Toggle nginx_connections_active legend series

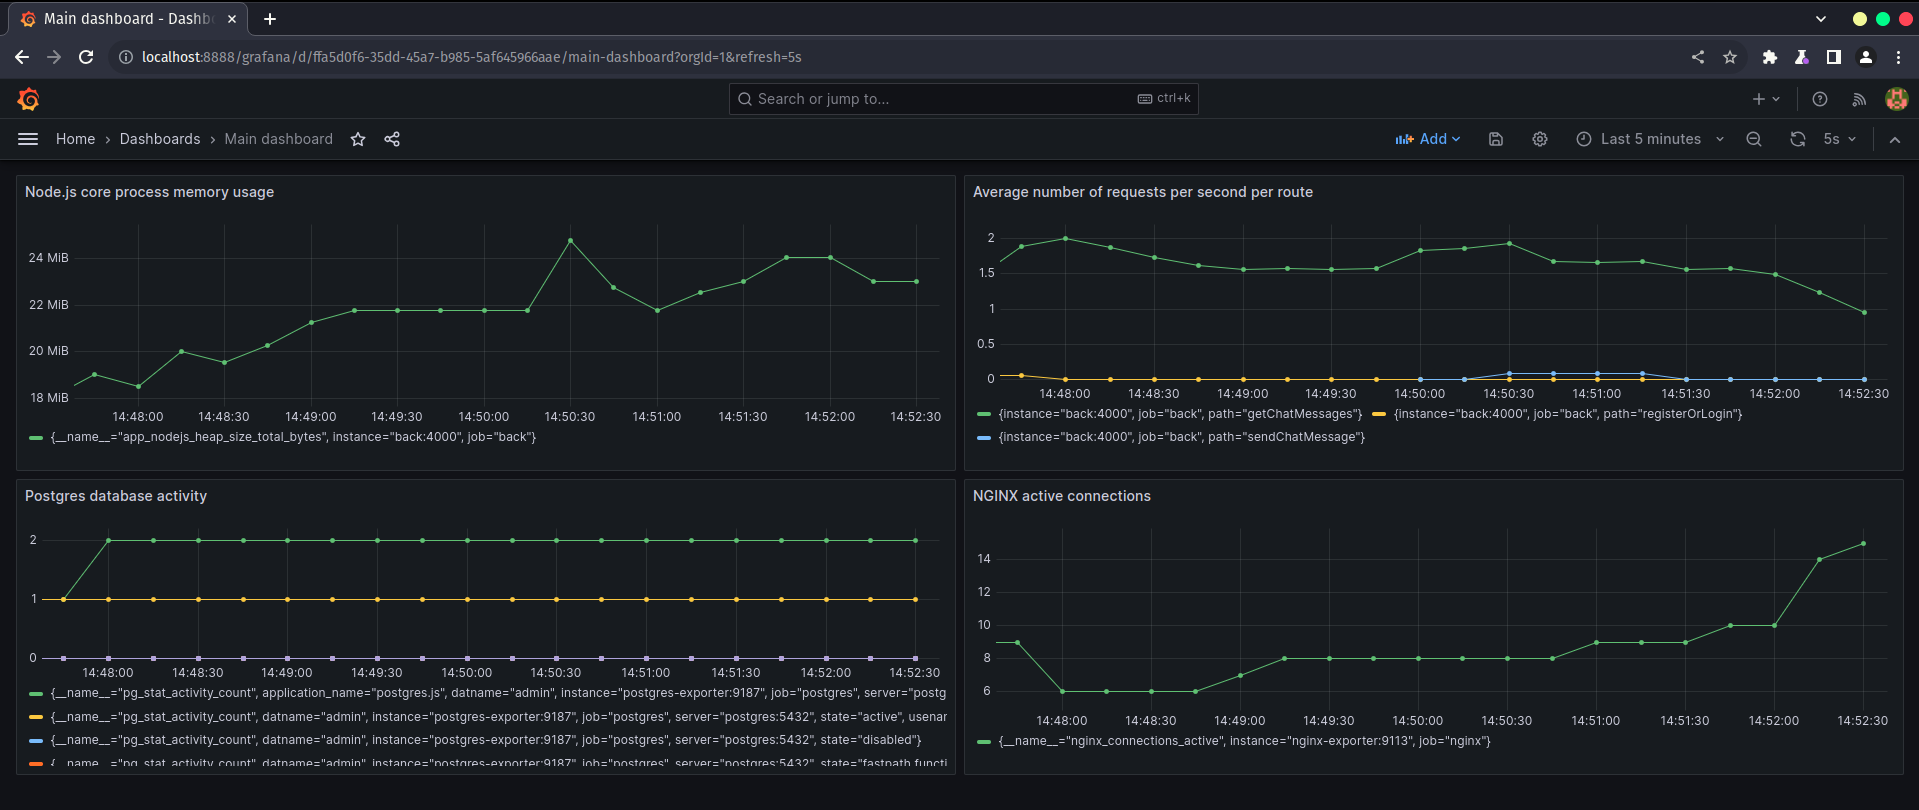pos(1244,741)
